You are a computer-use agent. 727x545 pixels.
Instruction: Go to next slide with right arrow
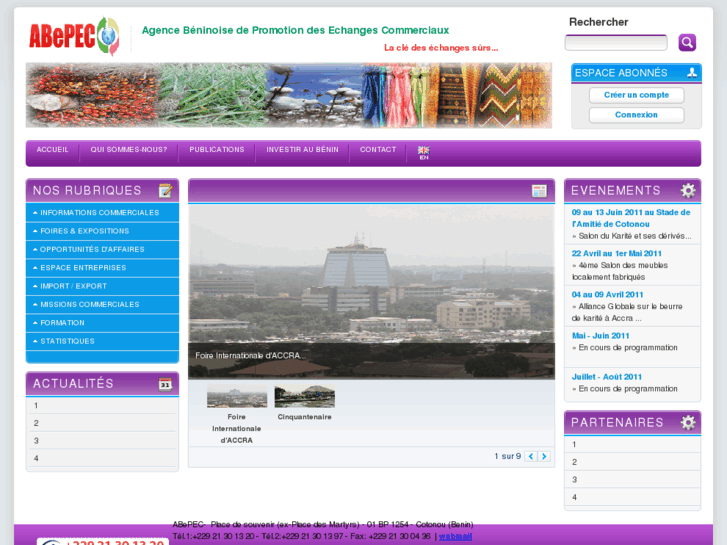[544, 456]
